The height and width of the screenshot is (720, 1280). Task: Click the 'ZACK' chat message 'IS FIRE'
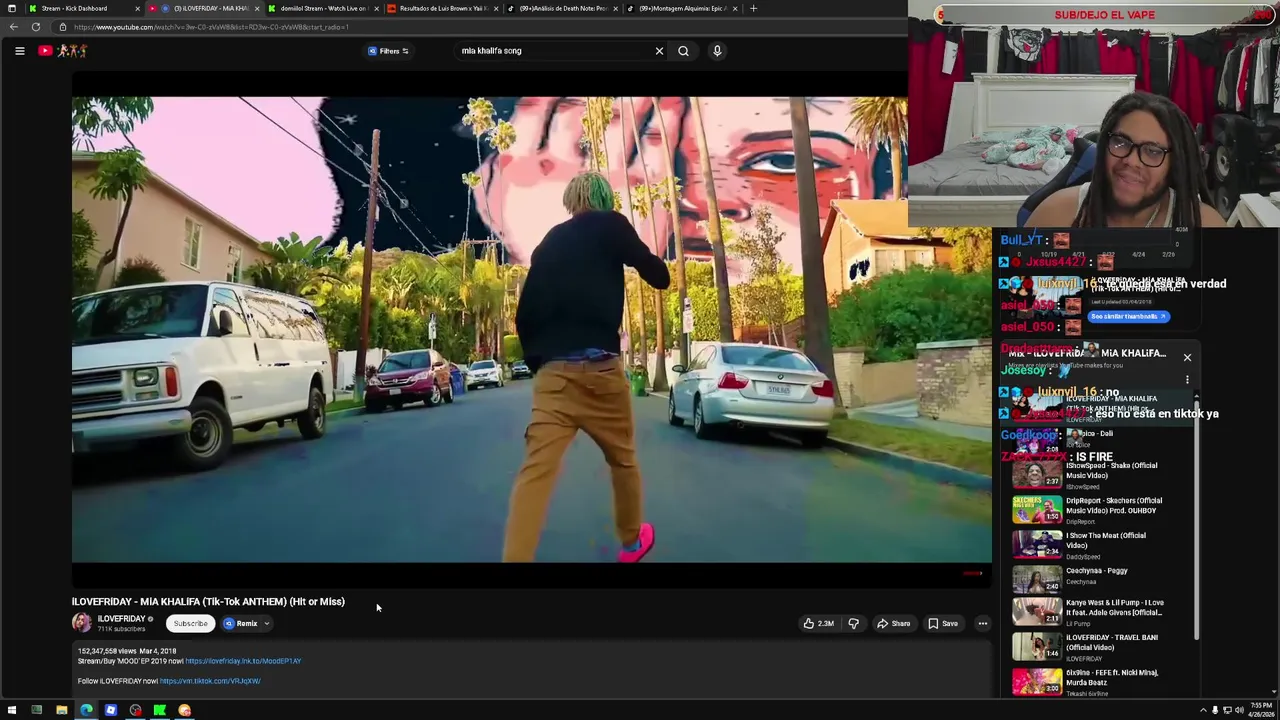1057,456
